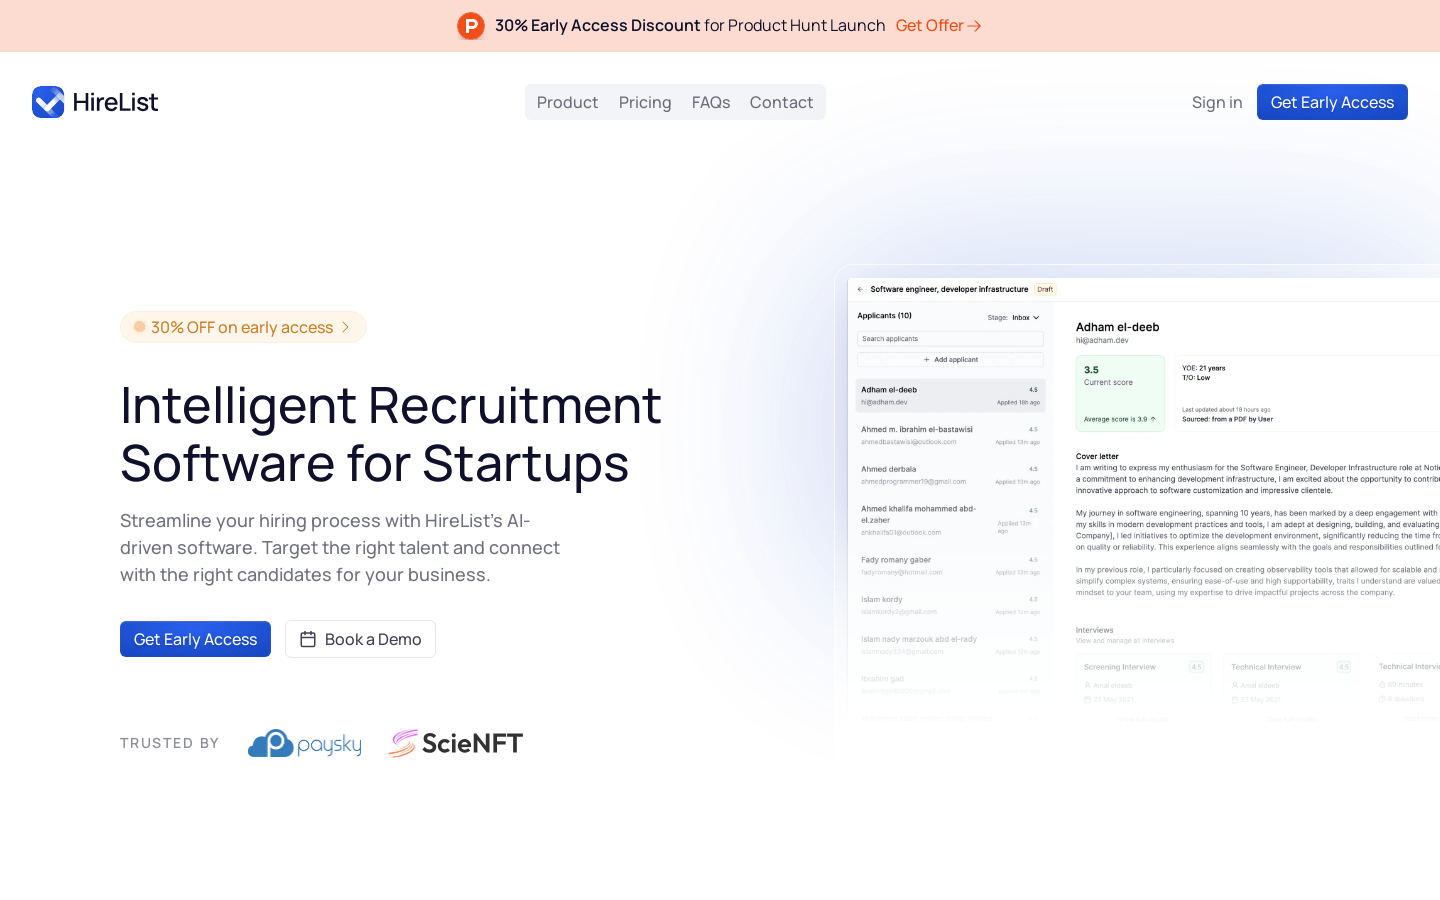Select applicant Adham el-deeb in the list

click(x=950, y=395)
